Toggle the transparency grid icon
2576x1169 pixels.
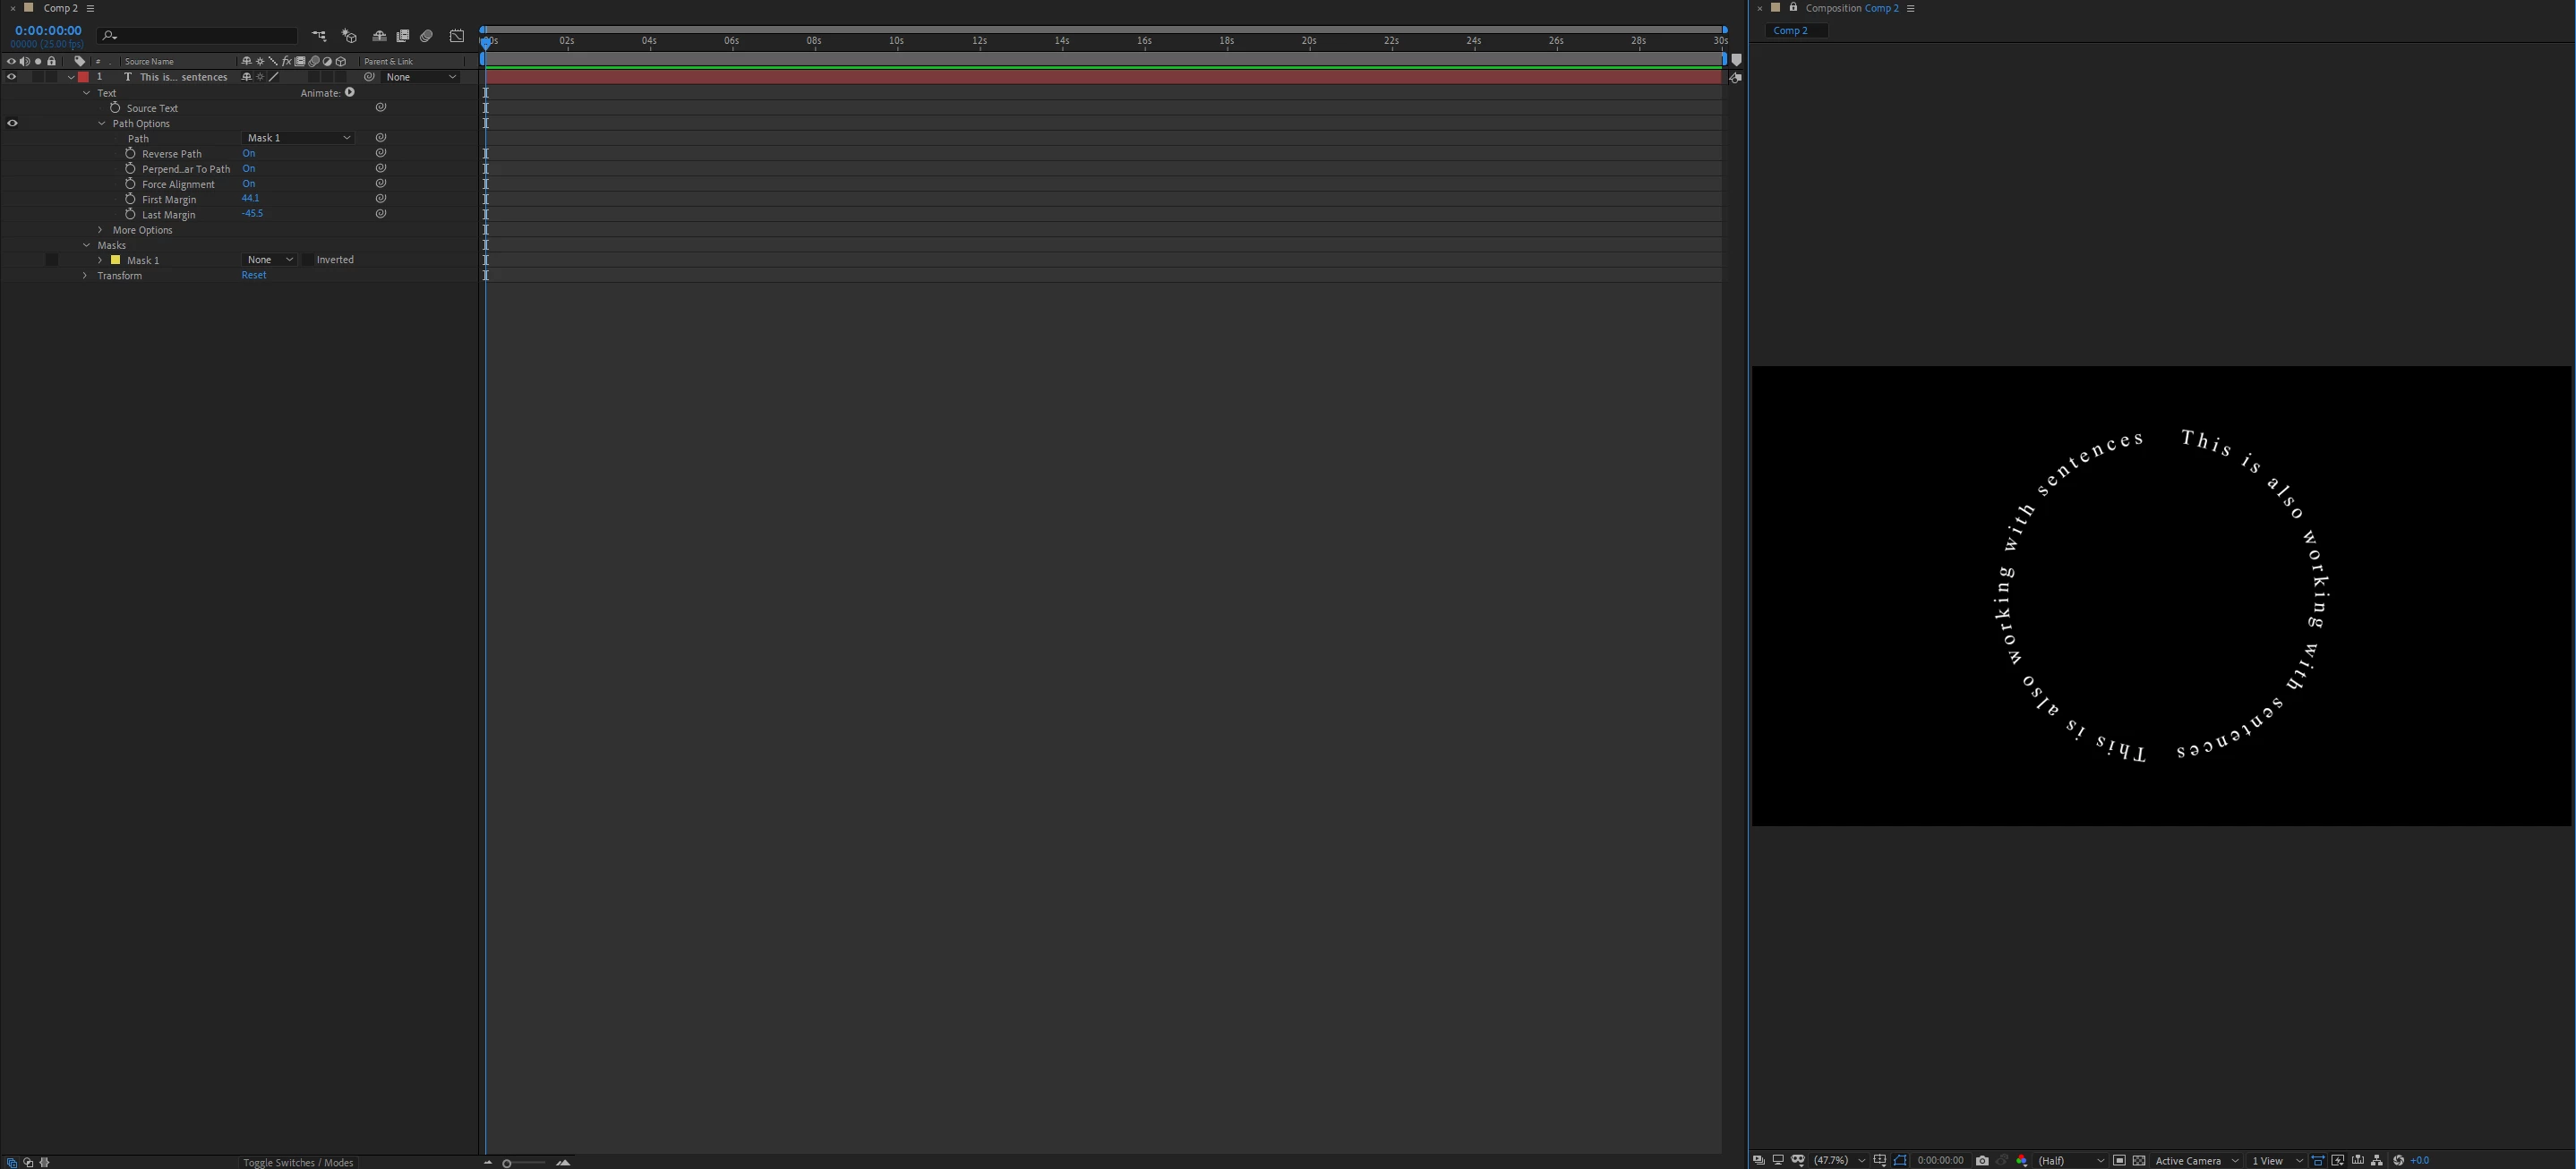[2139, 1160]
